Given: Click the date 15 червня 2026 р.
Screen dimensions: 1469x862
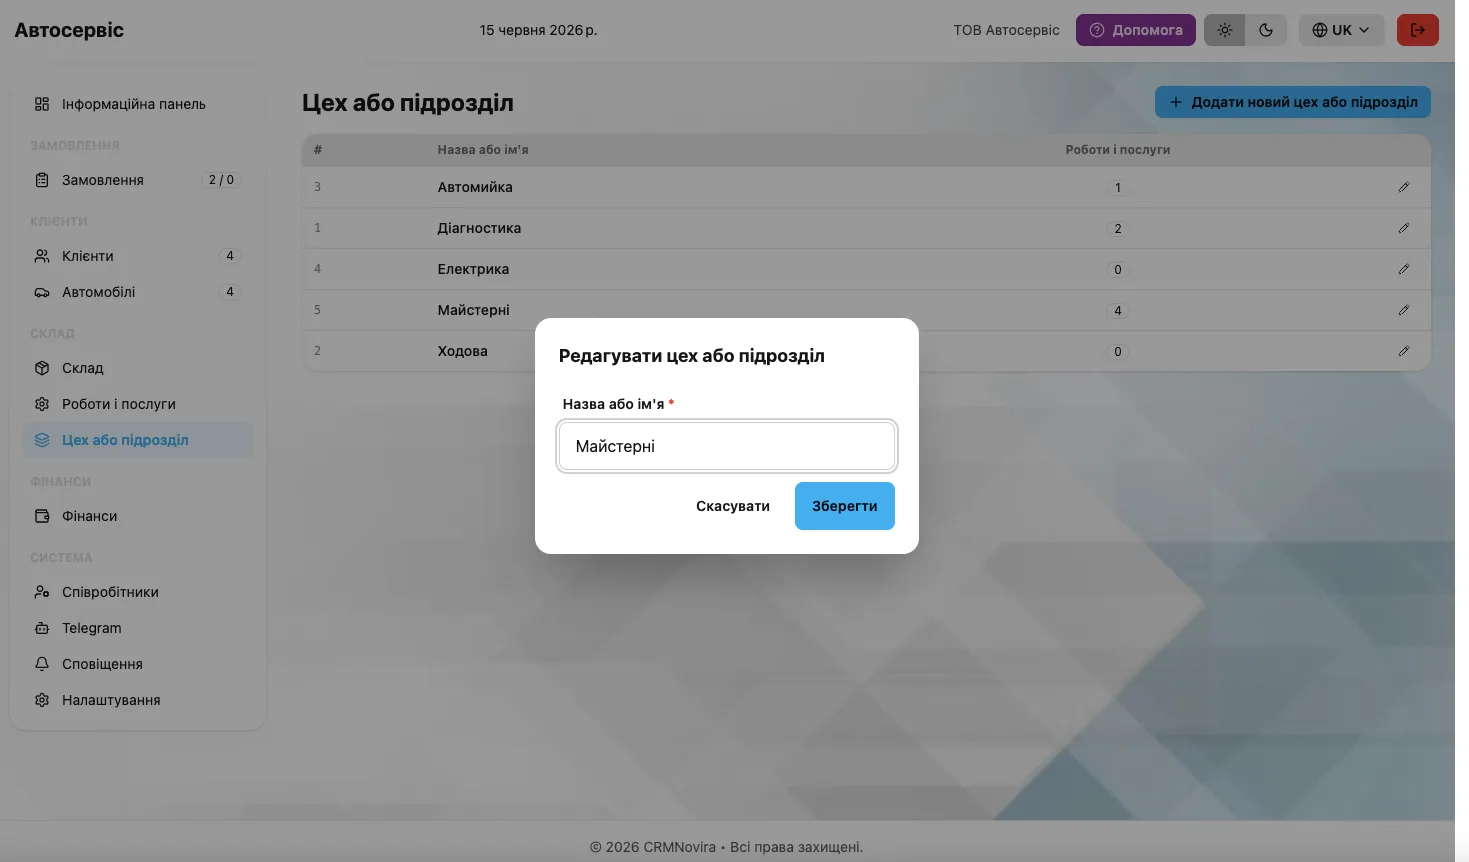Looking at the screenshot, I should pyautogui.click(x=538, y=30).
